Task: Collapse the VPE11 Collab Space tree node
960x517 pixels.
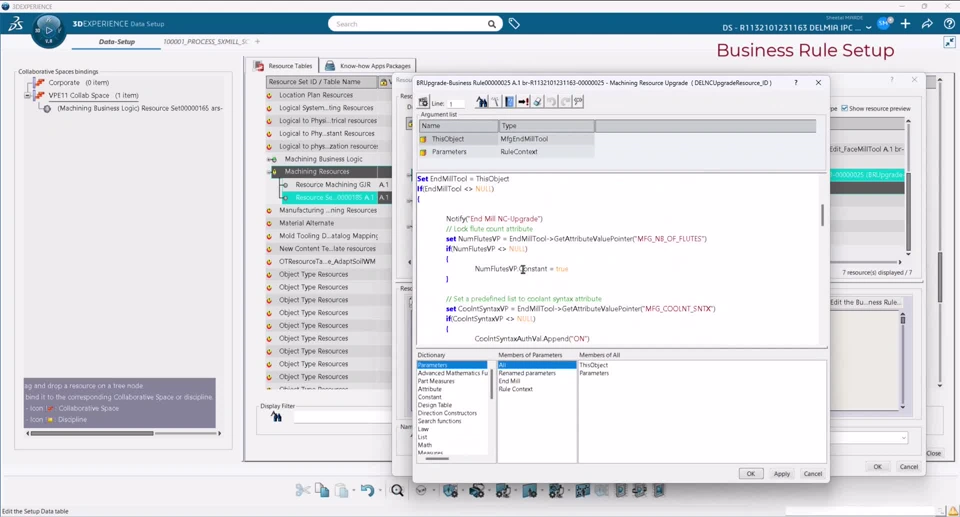Action: point(27,96)
